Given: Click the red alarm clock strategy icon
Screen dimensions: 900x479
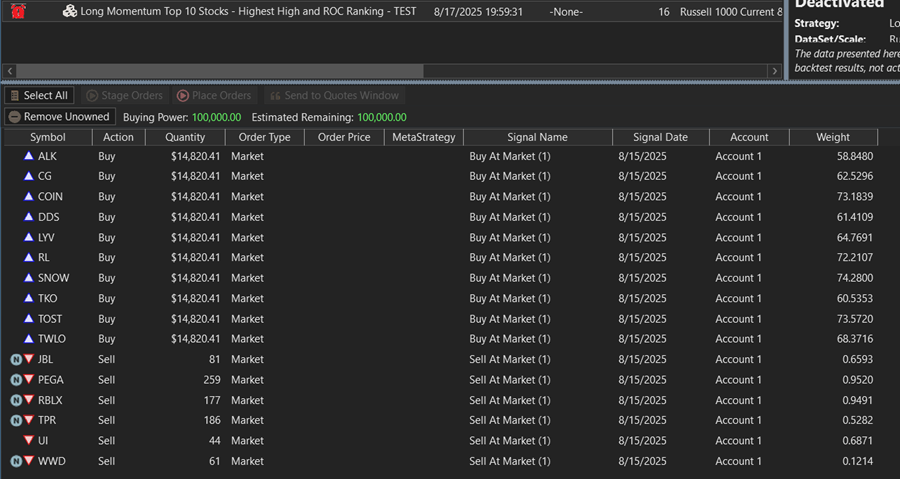Looking at the screenshot, I should (18, 11).
